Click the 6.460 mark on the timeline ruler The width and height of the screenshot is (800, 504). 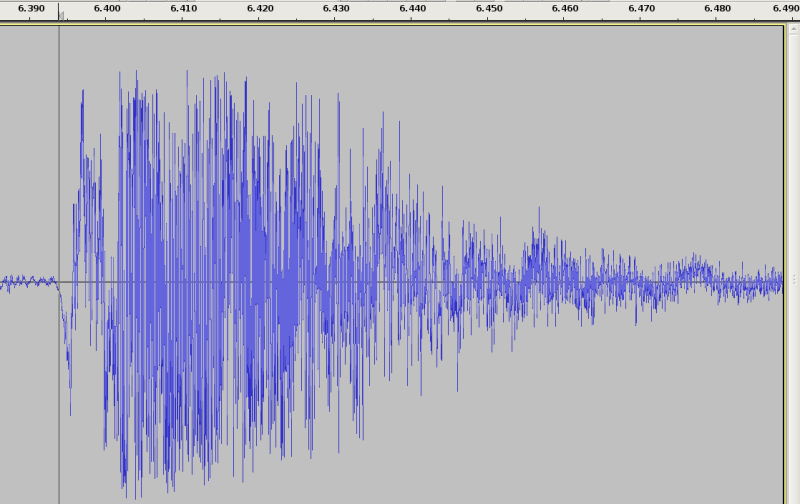click(565, 8)
